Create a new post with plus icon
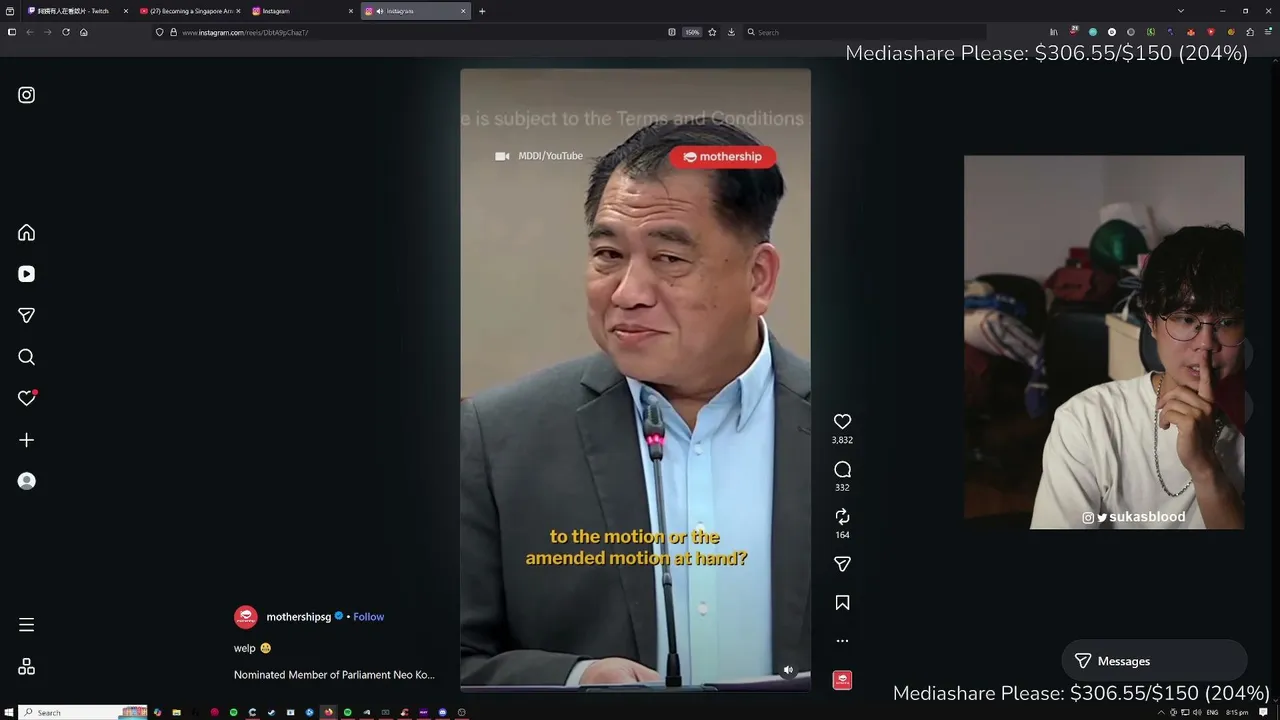Image resolution: width=1280 pixels, height=720 pixels. (x=27, y=440)
